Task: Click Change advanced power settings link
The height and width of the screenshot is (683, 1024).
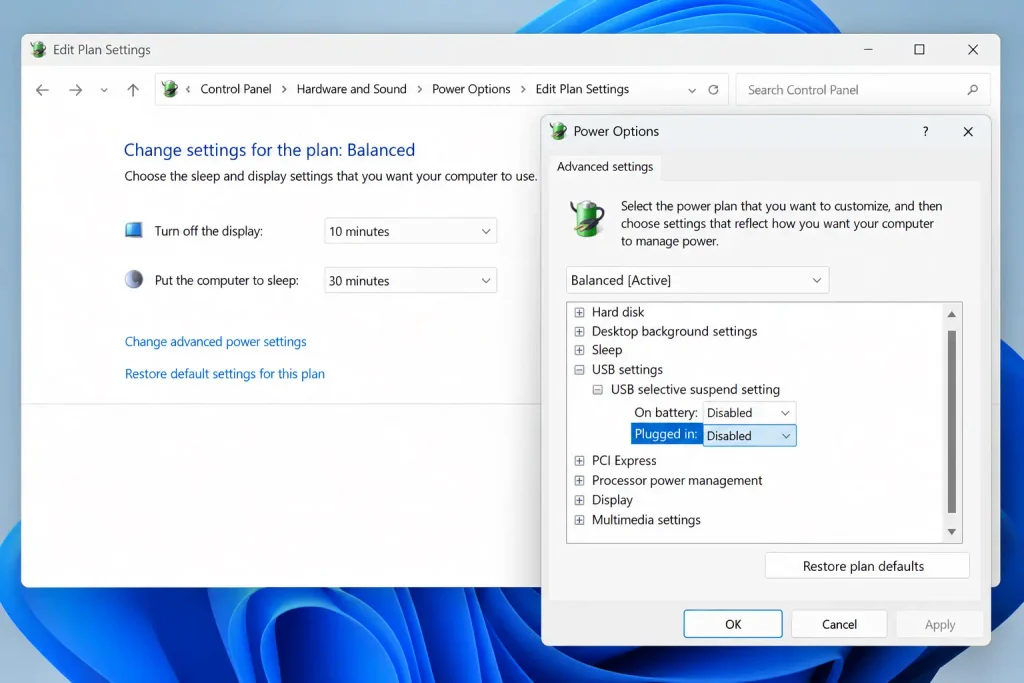Action: tap(216, 342)
